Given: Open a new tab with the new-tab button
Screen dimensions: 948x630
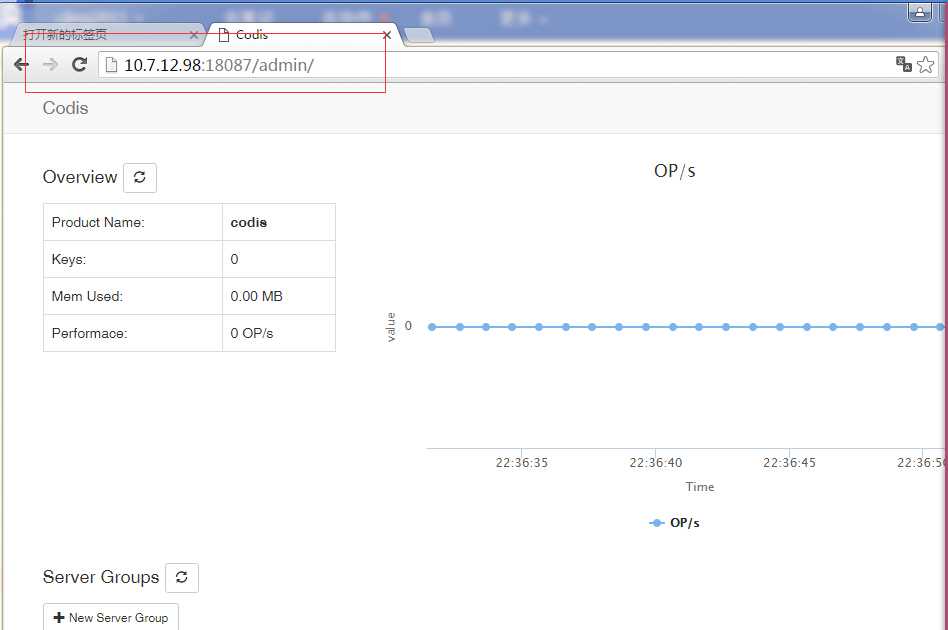Looking at the screenshot, I should (419, 36).
